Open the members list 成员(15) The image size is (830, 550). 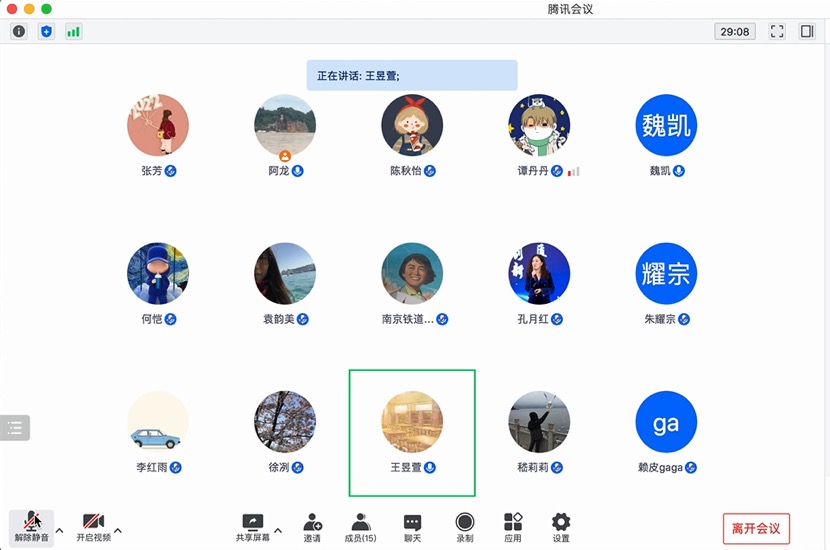[360, 527]
